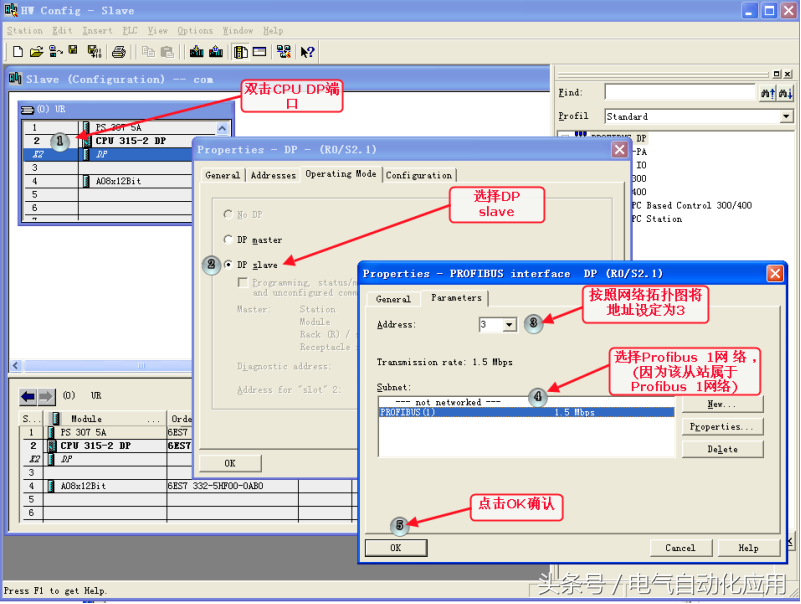The width and height of the screenshot is (801, 604).
Task: Switch to the General tab in PROFIBUS interface
Action: tap(393, 298)
